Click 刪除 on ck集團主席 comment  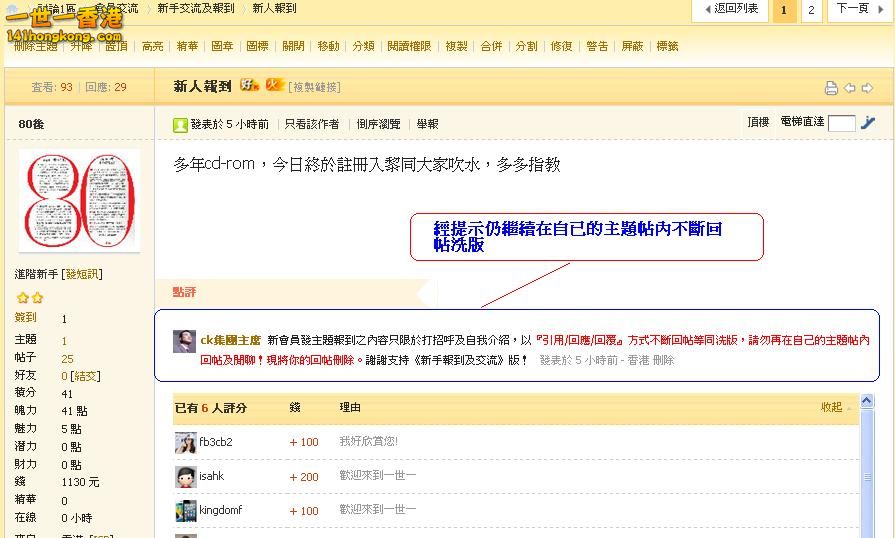(x=664, y=361)
